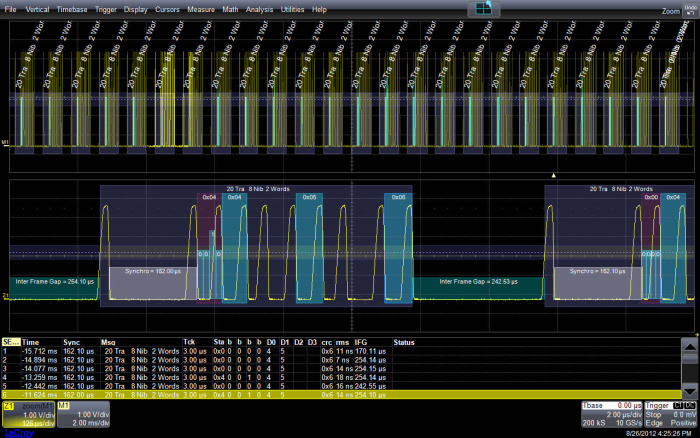This screenshot has height=438, width=700.
Task: Open the Analysis menu
Action: [259, 9]
